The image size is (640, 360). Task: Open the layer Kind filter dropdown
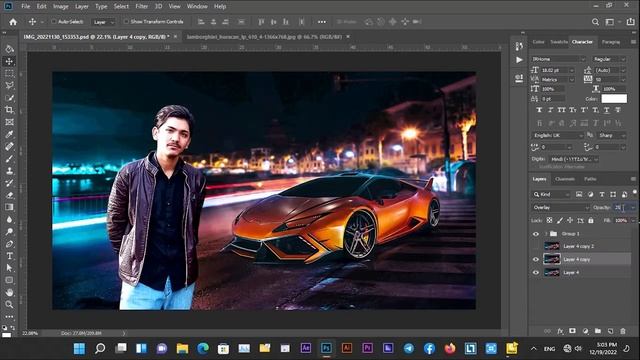pyautogui.click(x=551, y=194)
